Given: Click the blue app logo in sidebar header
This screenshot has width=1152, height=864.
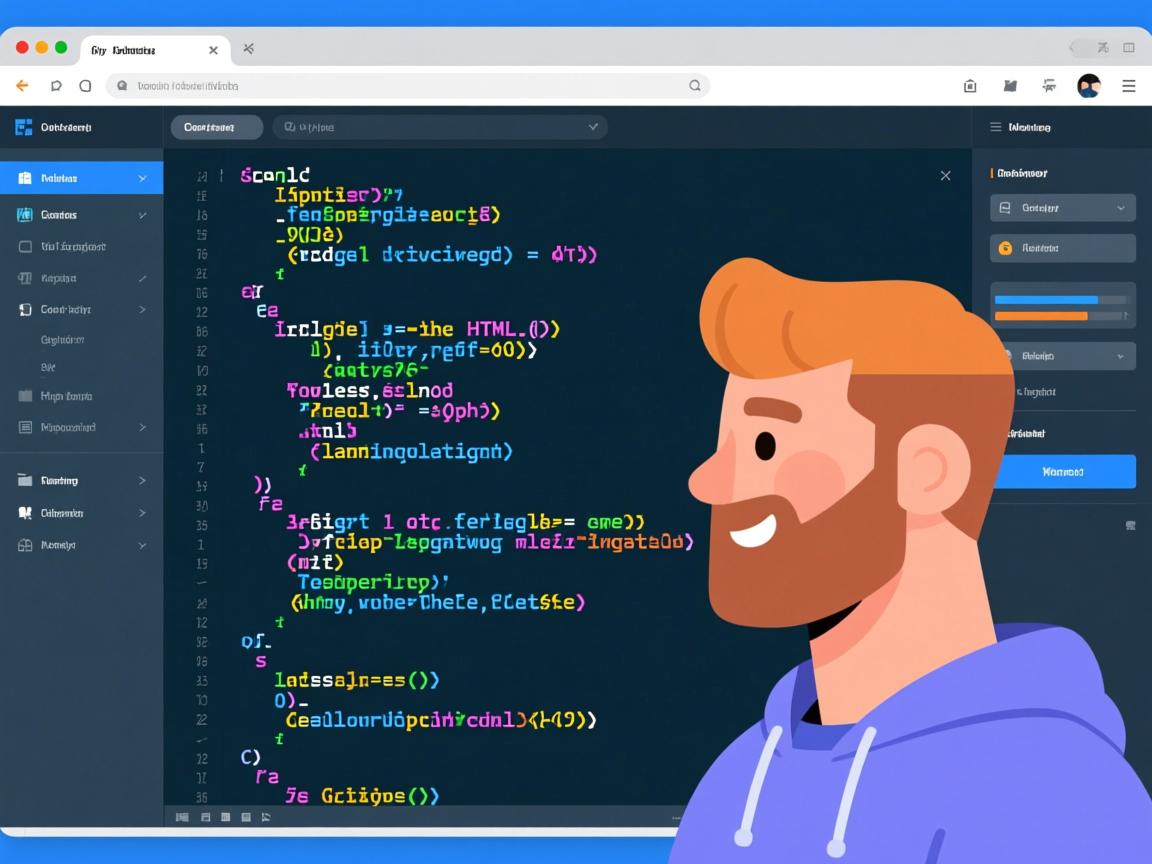Looking at the screenshot, I should tap(24, 127).
